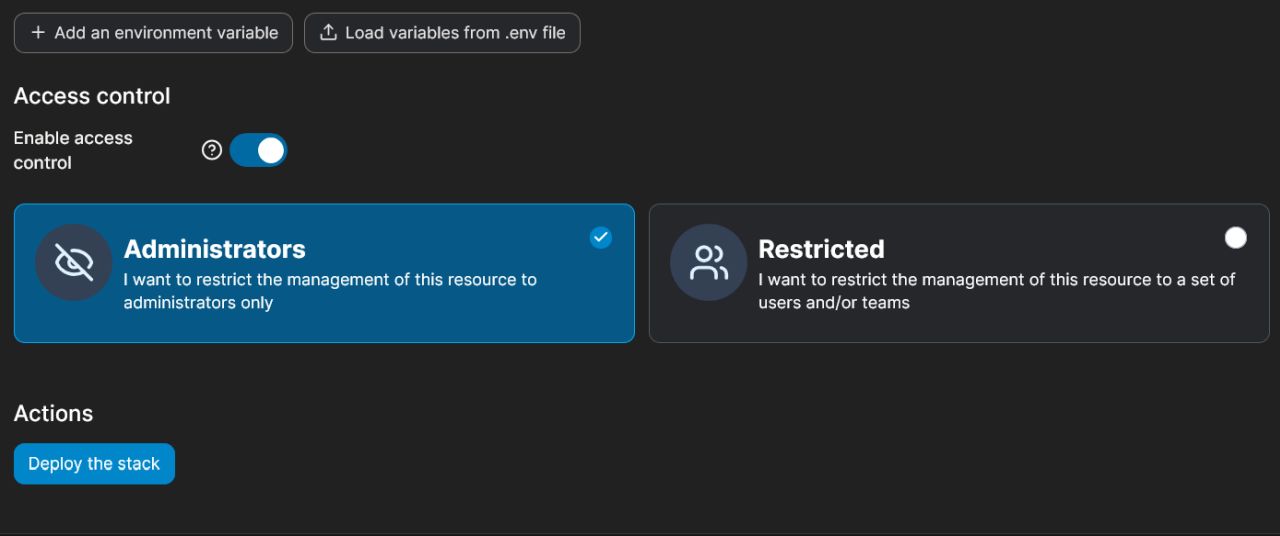
Task: Click the upload icon for loading .env file
Action: tap(328, 32)
